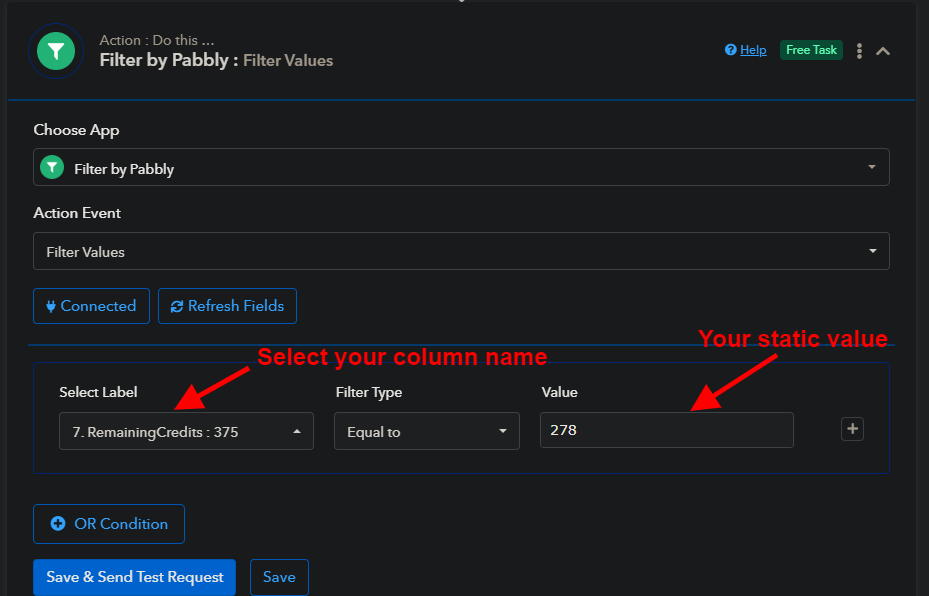Click the plus icon to add a filter row
929x596 pixels.
pyautogui.click(x=852, y=429)
